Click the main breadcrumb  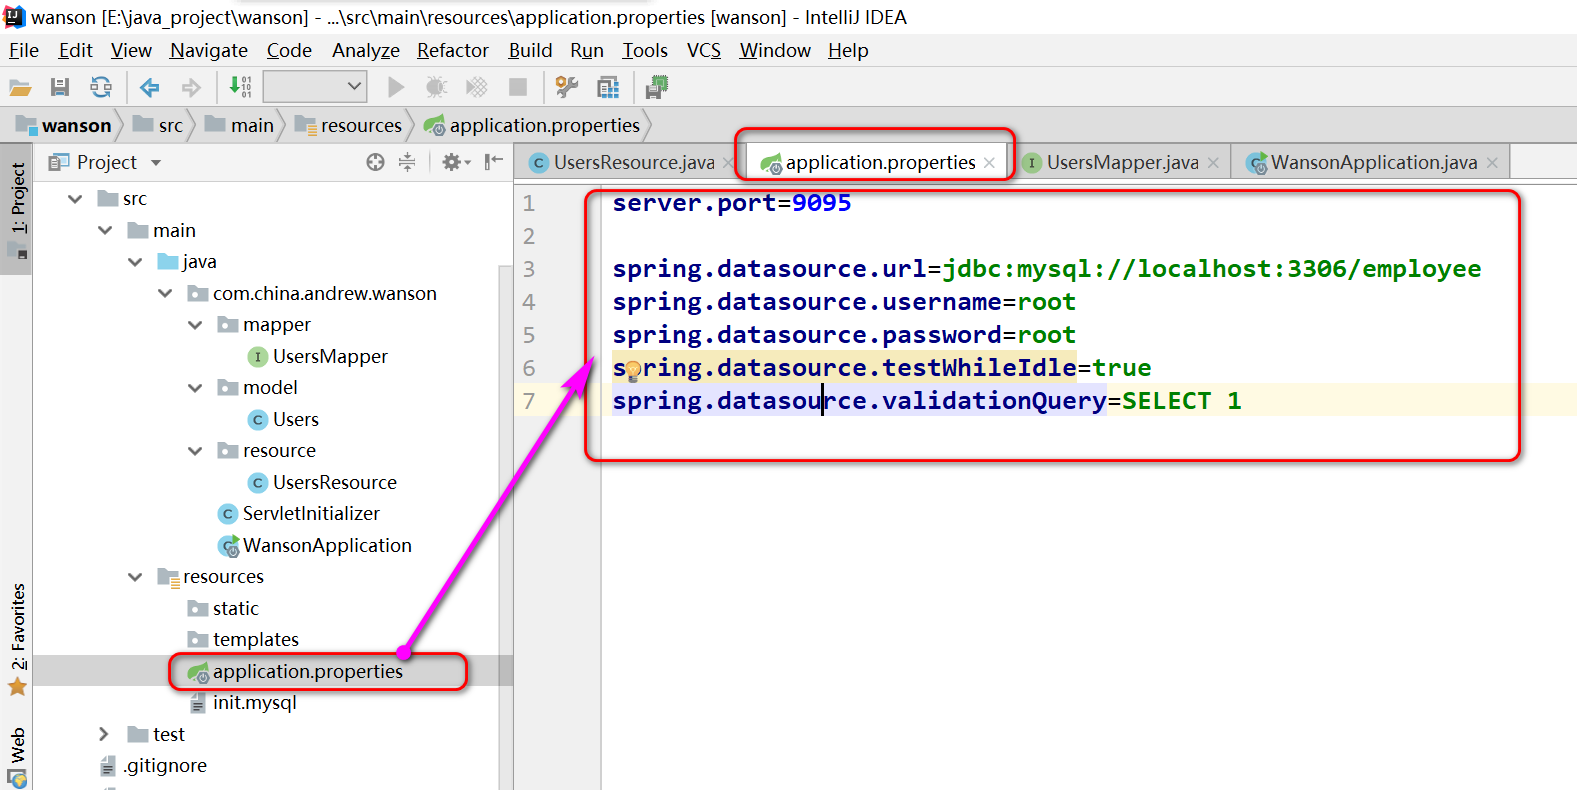pyautogui.click(x=239, y=125)
